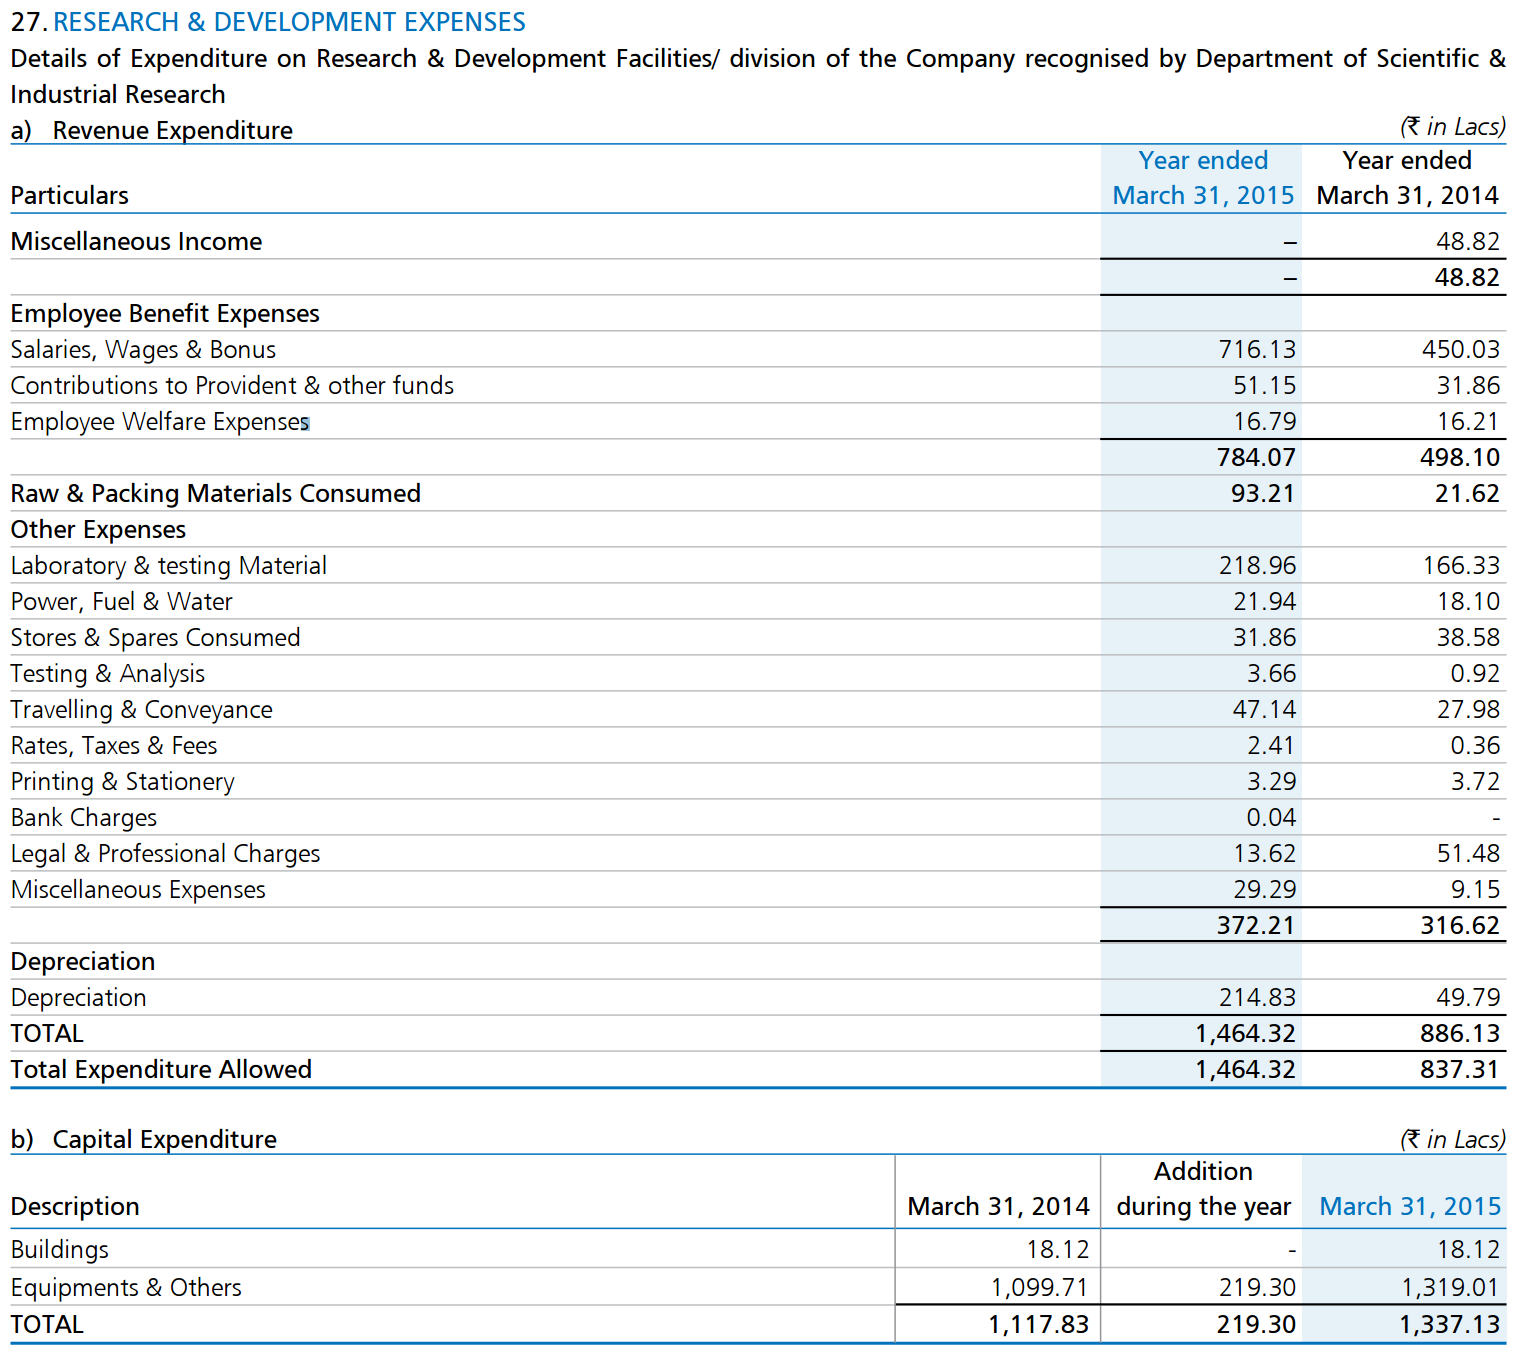Click Depreciation 2015 value 214.83

point(1257,997)
